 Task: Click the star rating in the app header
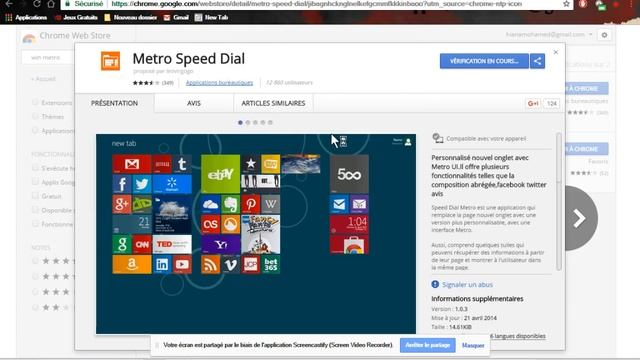[146, 83]
